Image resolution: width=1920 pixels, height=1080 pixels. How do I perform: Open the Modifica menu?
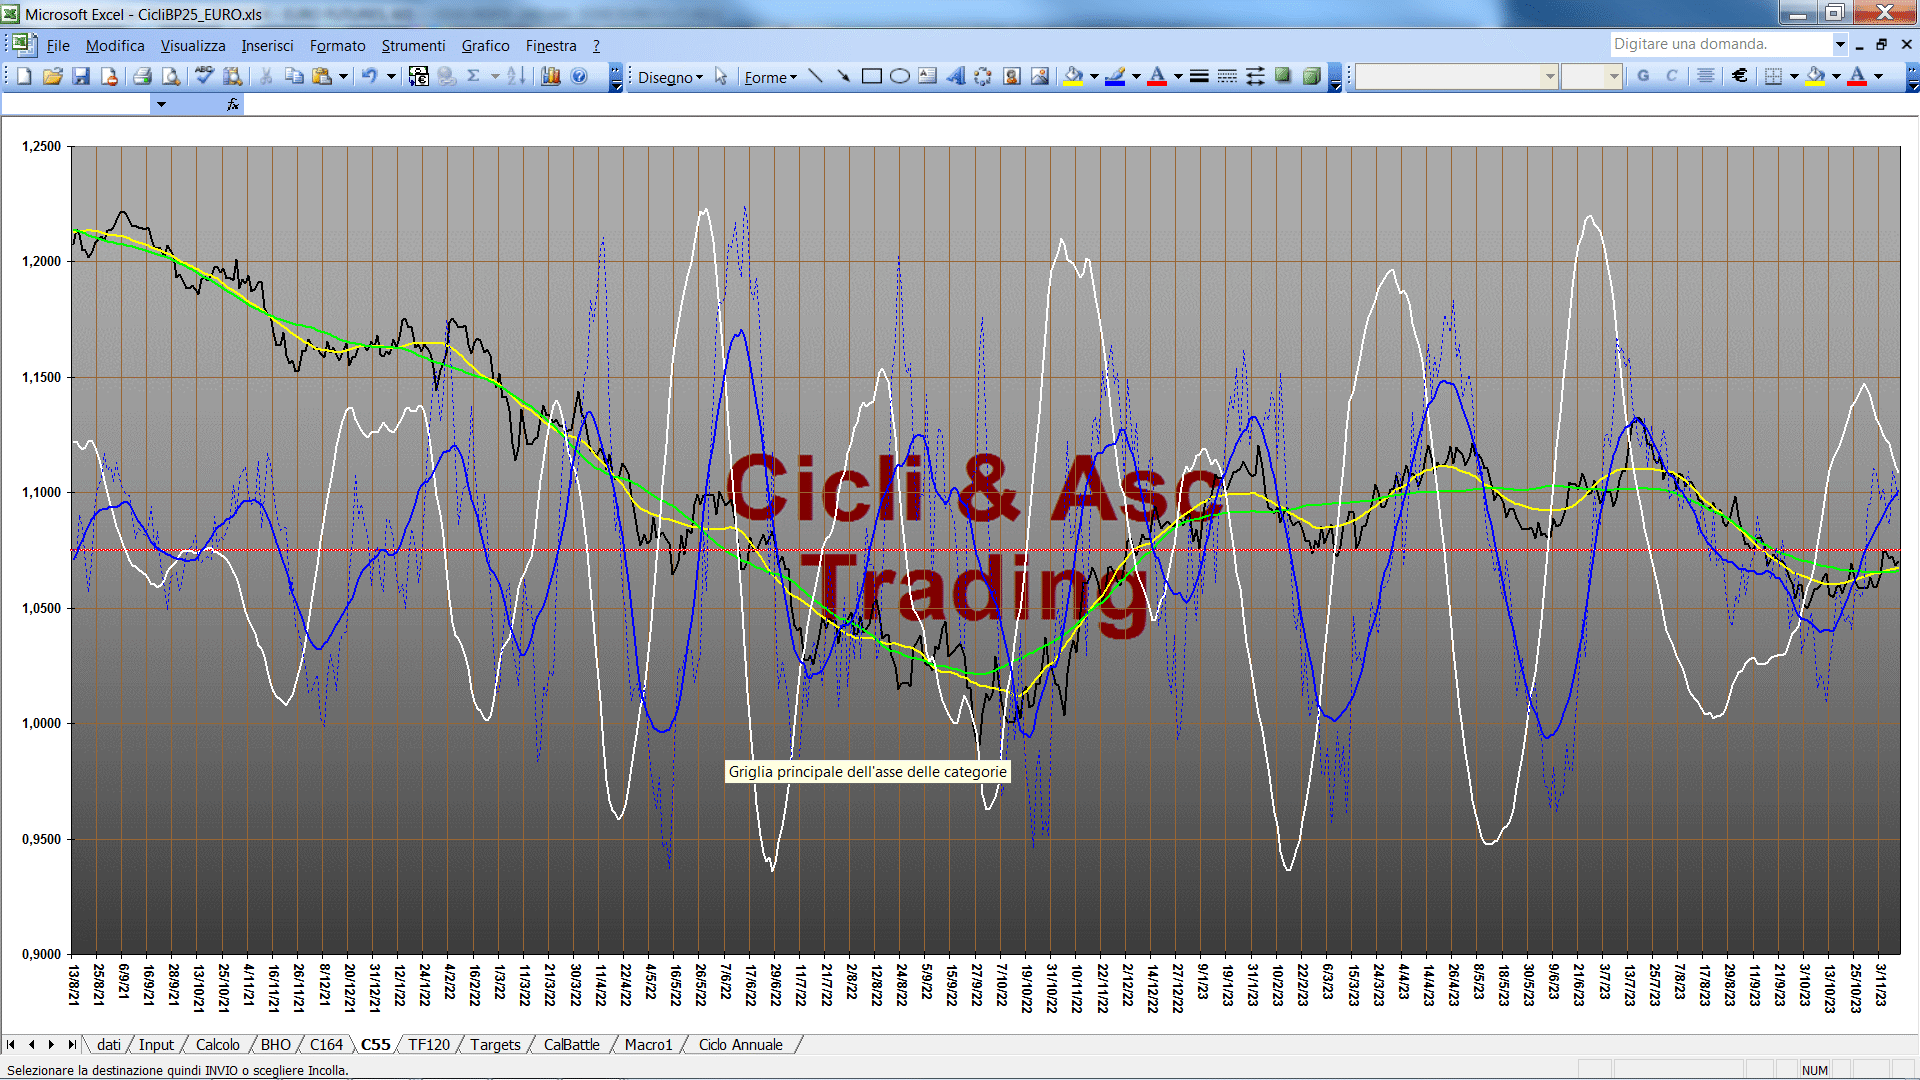coord(115,45)
